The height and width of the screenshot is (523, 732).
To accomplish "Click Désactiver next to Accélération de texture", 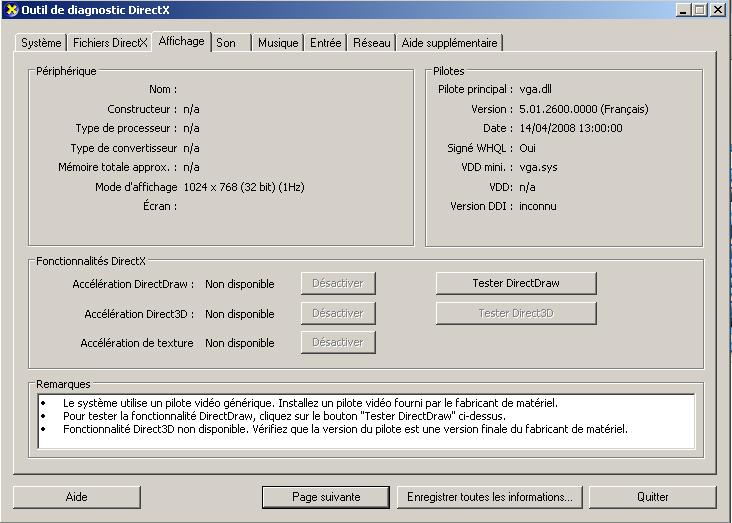I will (338, 342).
